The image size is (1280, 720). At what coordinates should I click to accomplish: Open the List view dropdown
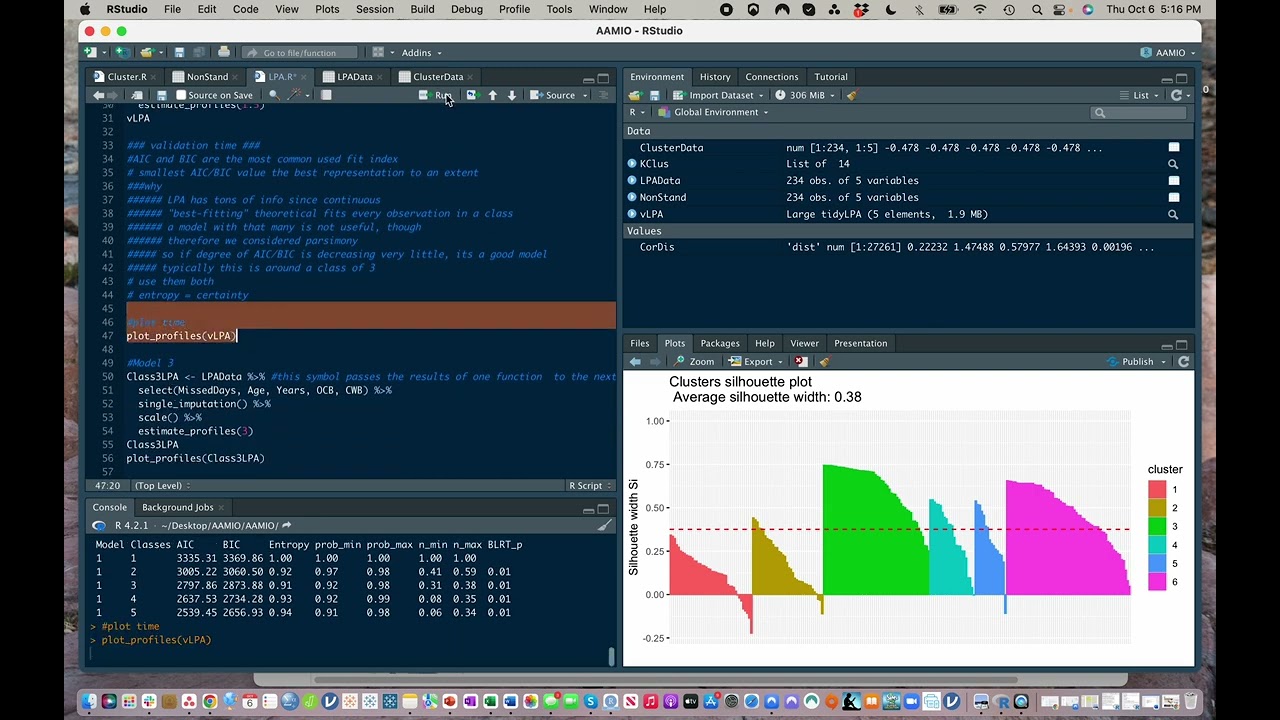pos(1141,95)
